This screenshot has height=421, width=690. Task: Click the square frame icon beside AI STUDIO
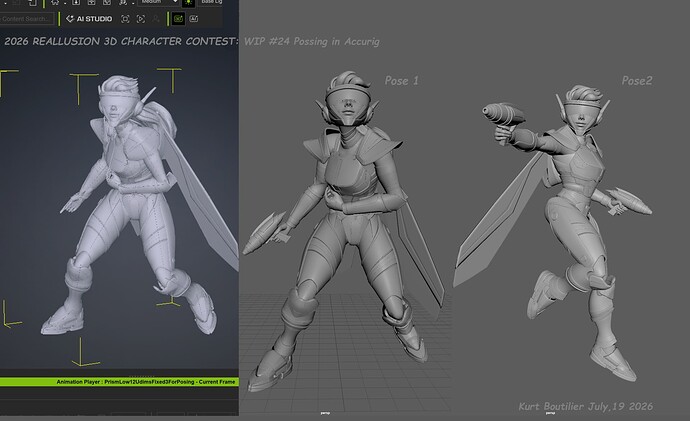pos(125,19)
